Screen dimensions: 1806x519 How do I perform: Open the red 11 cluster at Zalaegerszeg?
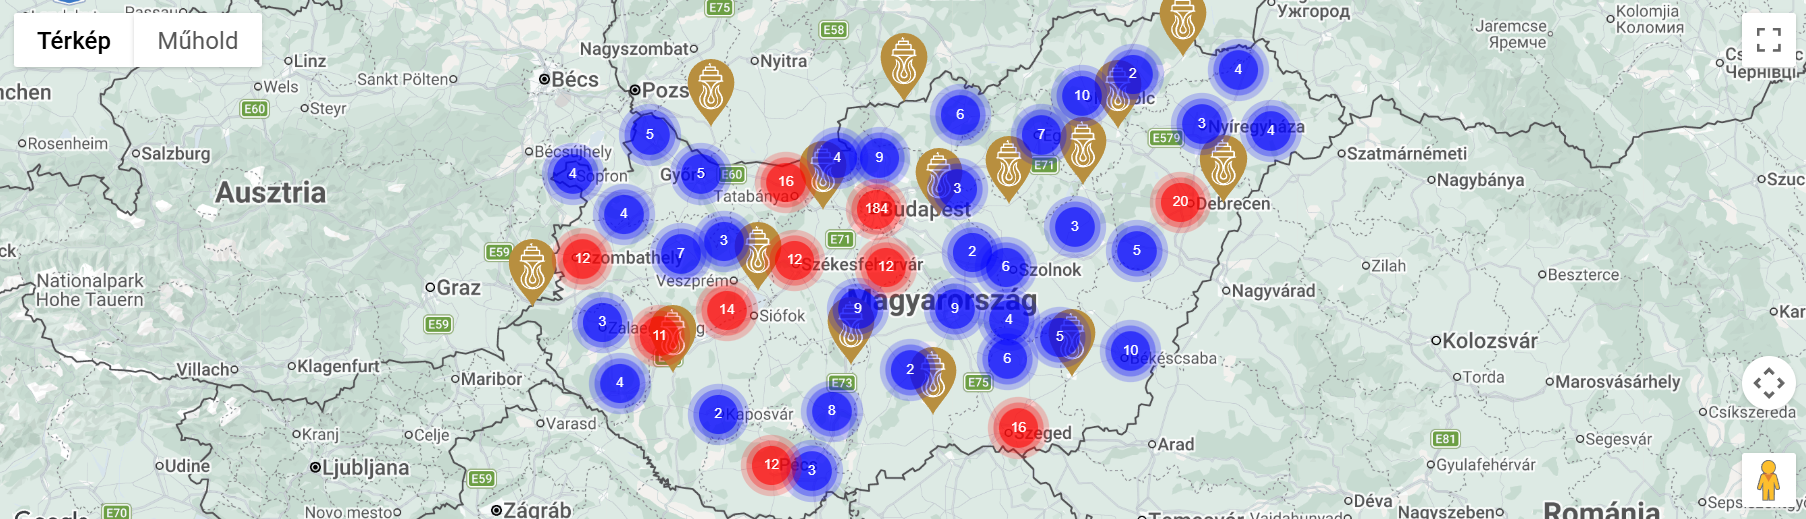tap(659, 335)
